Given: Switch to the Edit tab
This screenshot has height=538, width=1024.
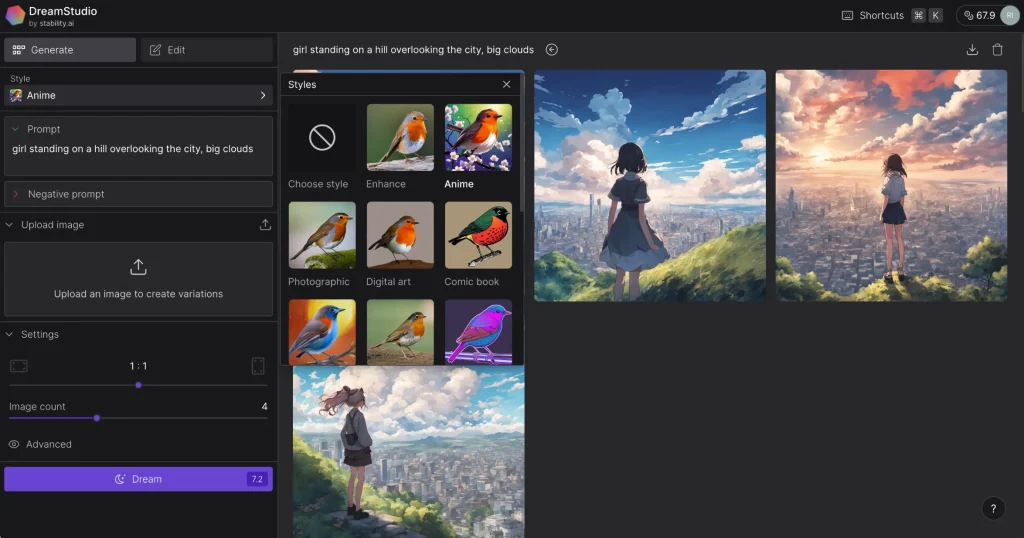Looking at the screenshot, I should [x=206, y=50].
